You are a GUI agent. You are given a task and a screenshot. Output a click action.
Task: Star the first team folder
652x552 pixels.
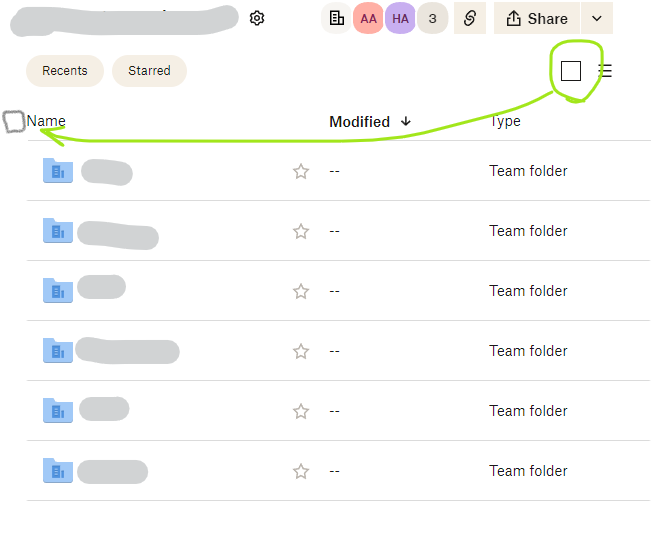click(301, 171)
